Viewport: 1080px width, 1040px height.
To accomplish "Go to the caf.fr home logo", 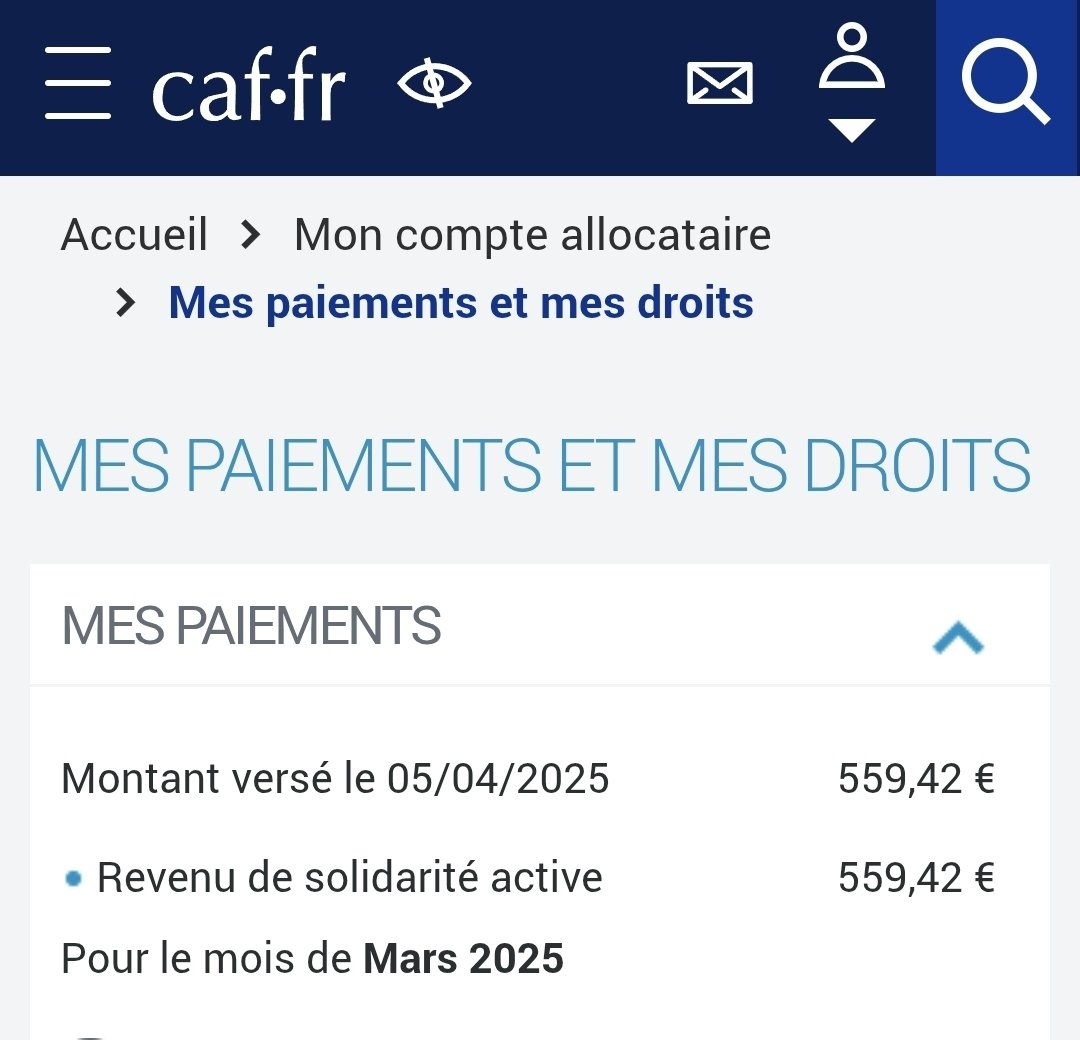I will point(248,85).
